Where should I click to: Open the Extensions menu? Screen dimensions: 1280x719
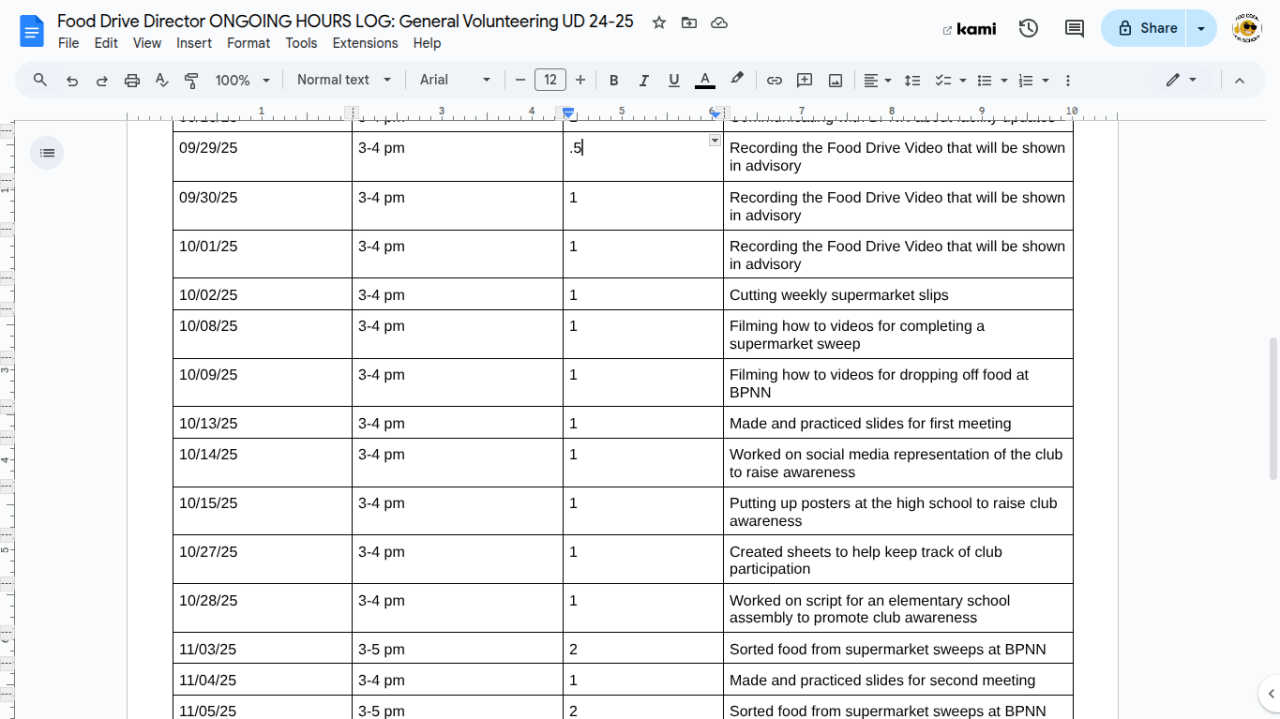(x=365, y=43)
